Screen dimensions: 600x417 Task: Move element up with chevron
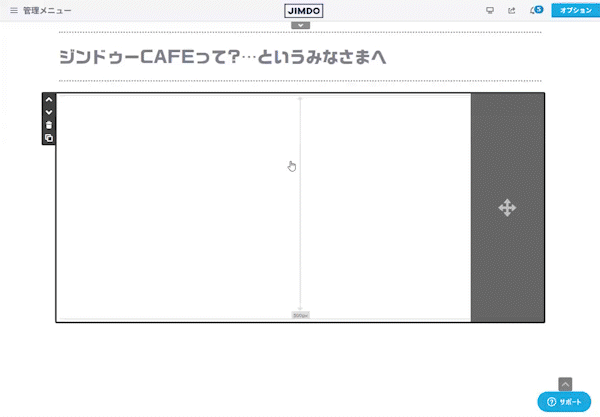[x=49, y=99]
